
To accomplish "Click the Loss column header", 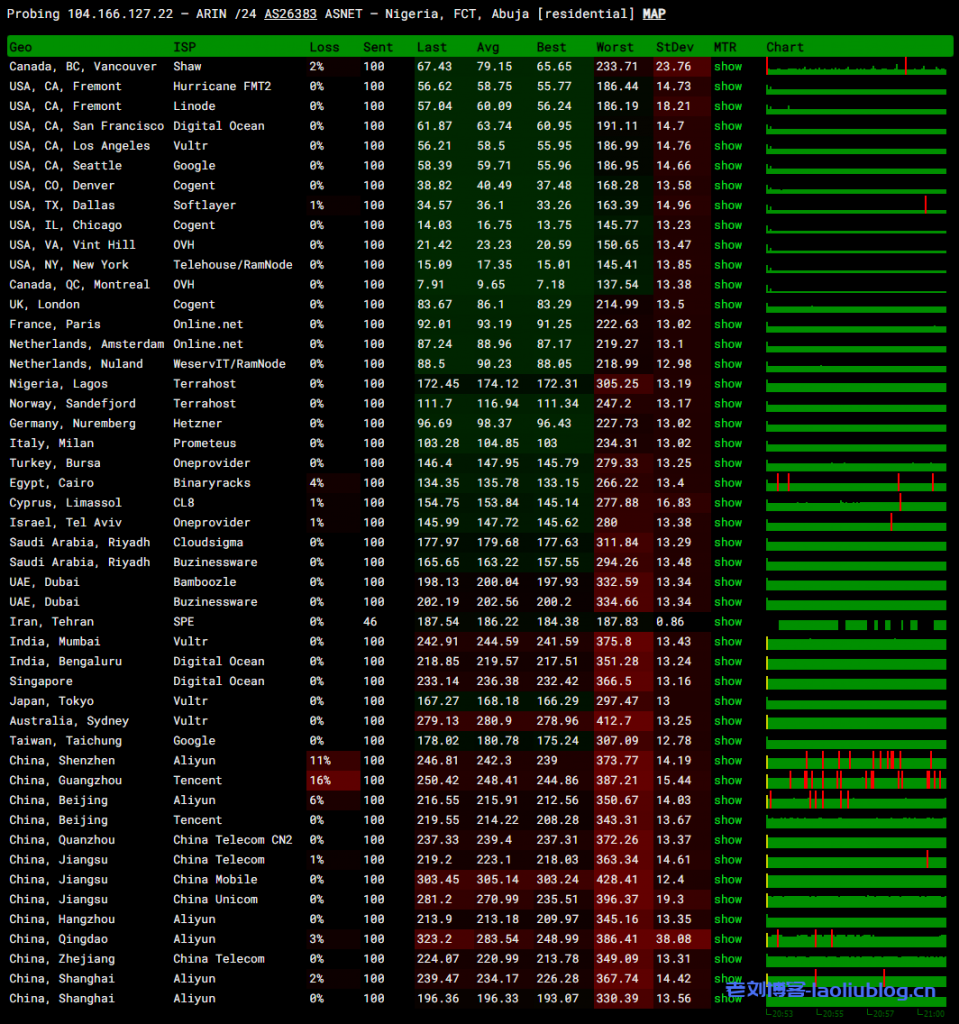I will coord(324,47).
